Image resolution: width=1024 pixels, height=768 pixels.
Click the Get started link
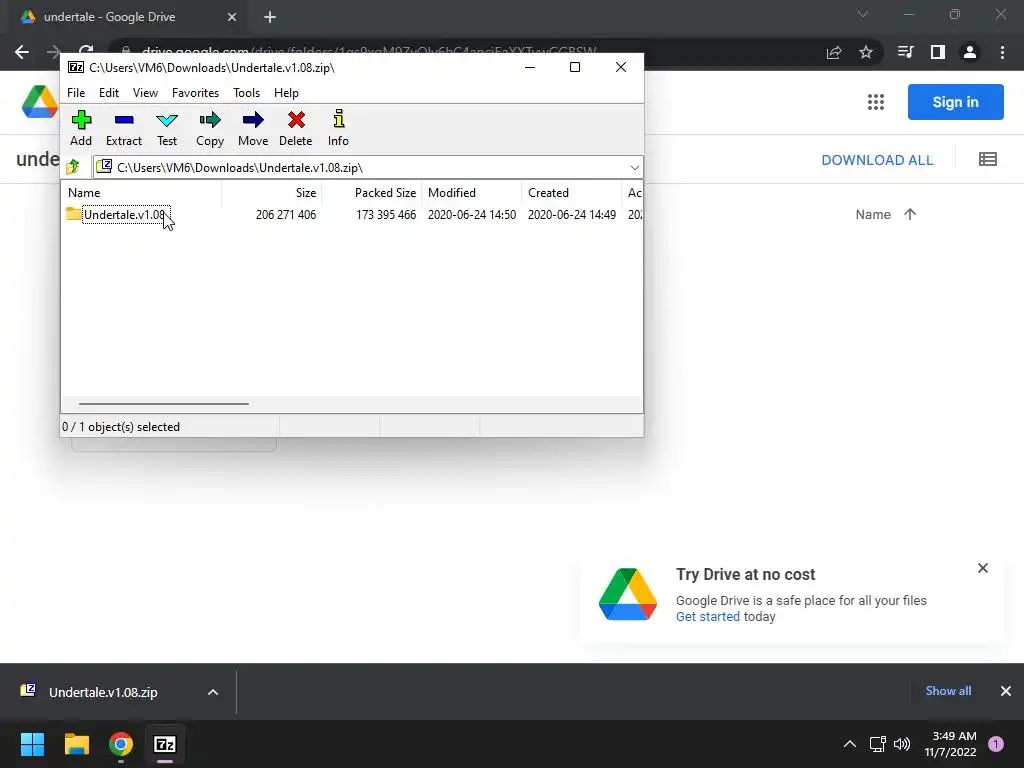[x=707, y=617]
